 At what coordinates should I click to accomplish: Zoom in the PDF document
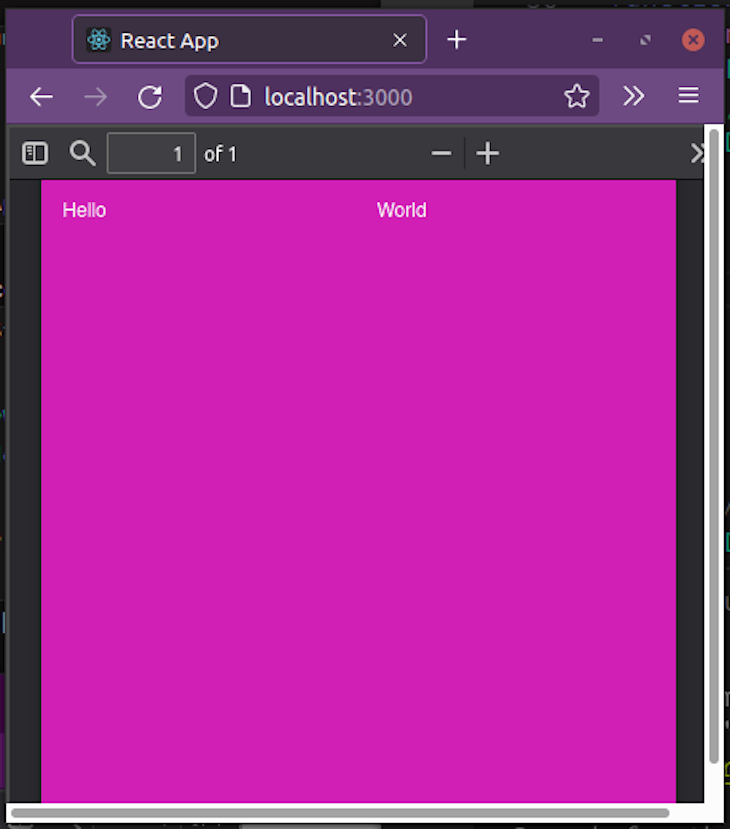click(x=487, y=153)
